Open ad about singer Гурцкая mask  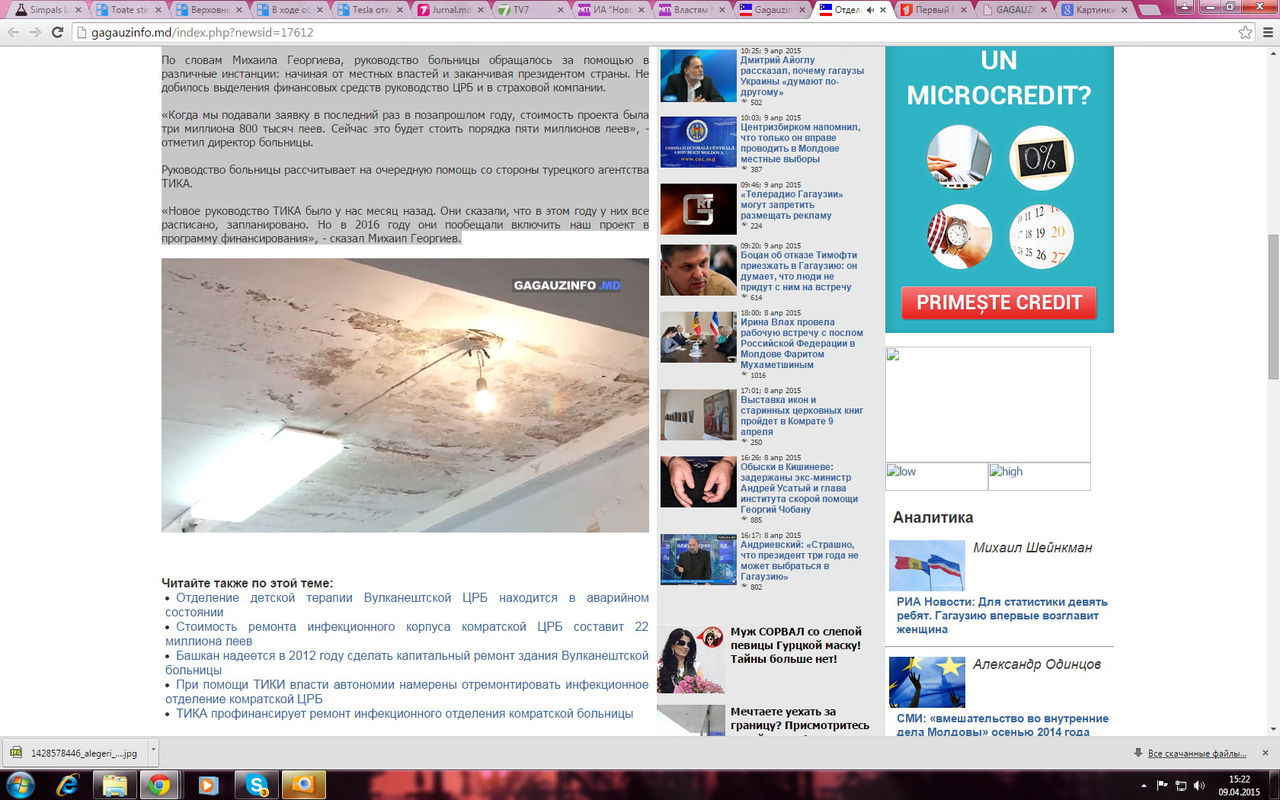tap(796, 645)
